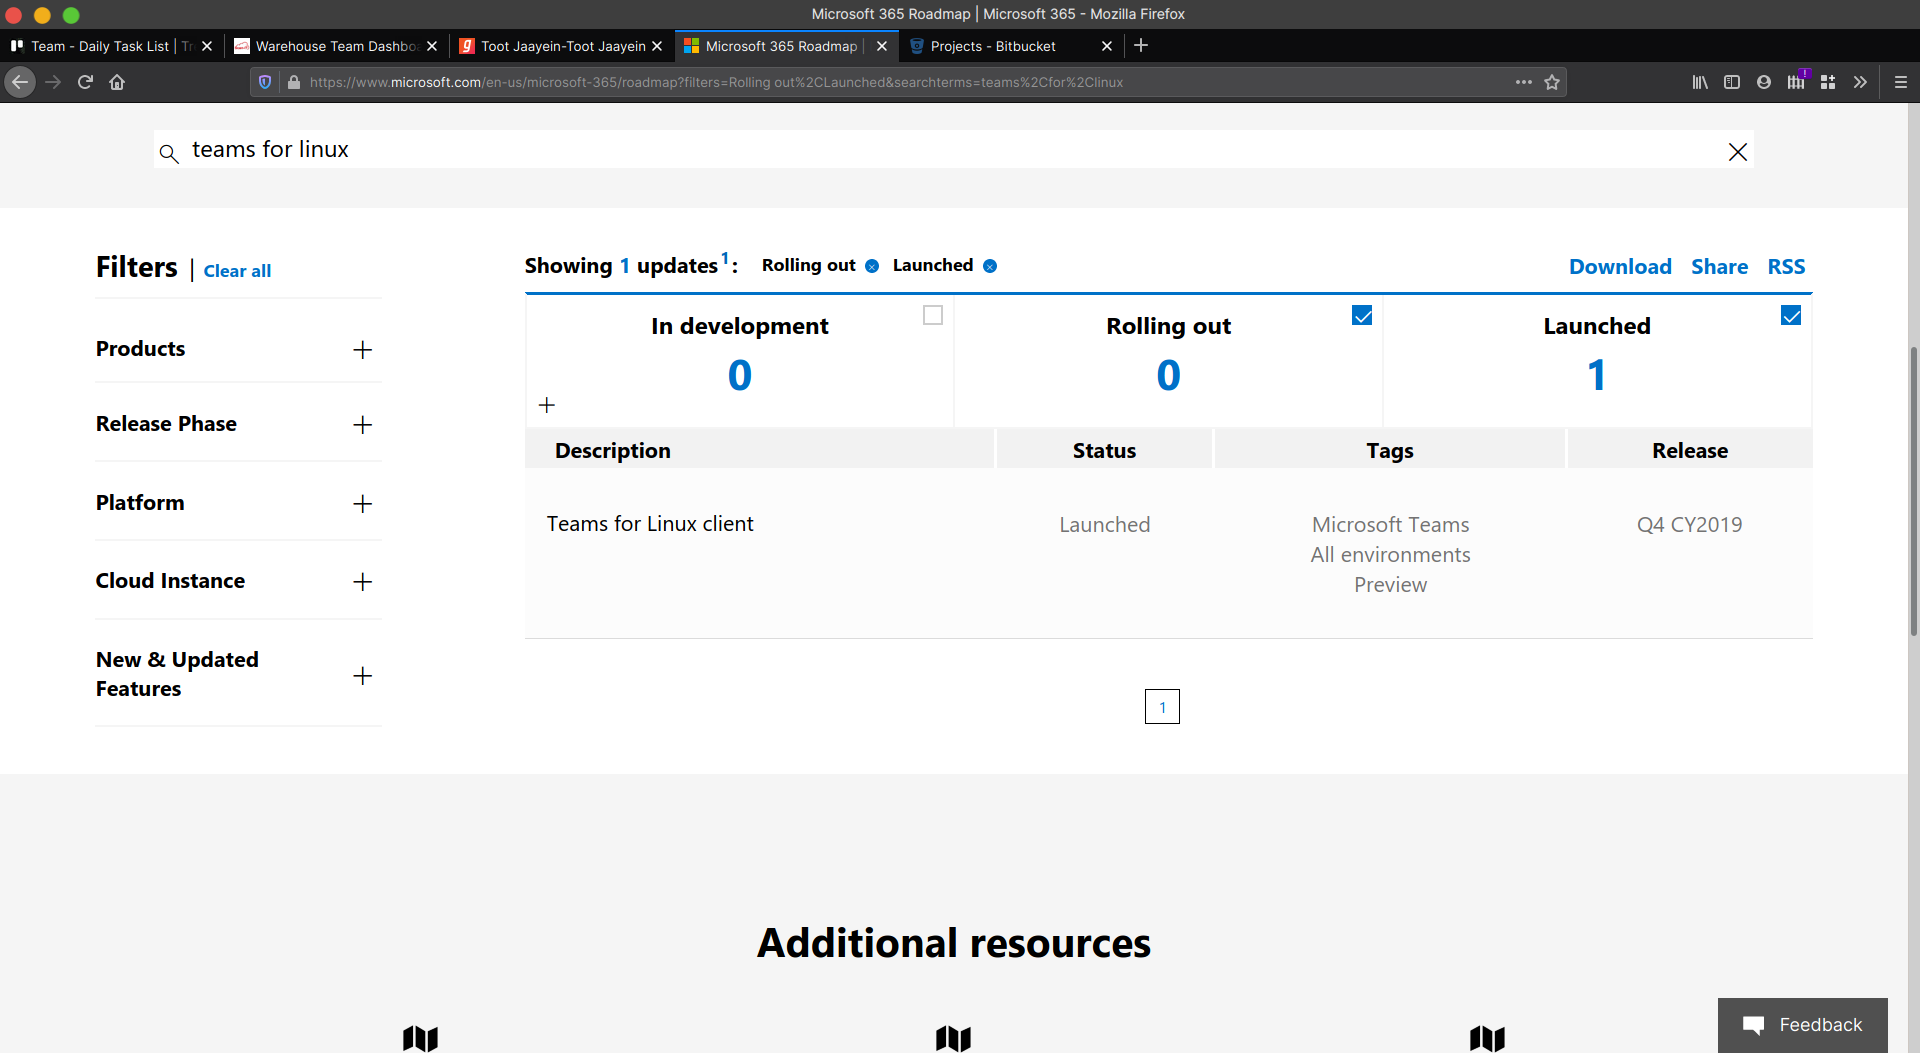Expand New & Updated Features filter
Viewport: 1920px width, 1053px height.
click(x=363, y=676)
